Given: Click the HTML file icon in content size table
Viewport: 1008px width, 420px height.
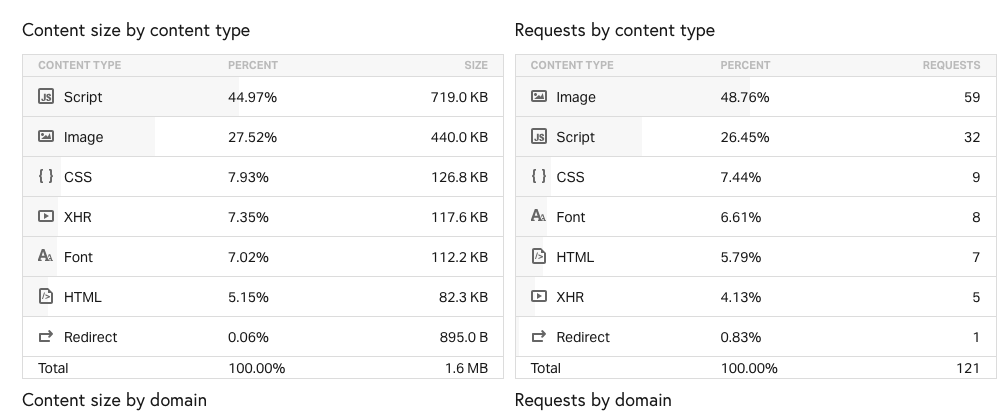Looking at the screenshot, I should (46, 296).
